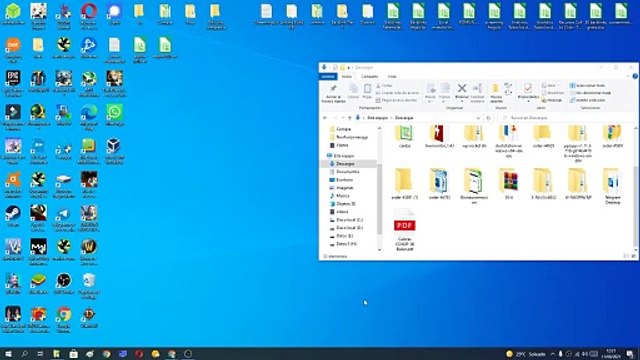Switch to details view toggle
Screen dimensions: 640x360
626,256
